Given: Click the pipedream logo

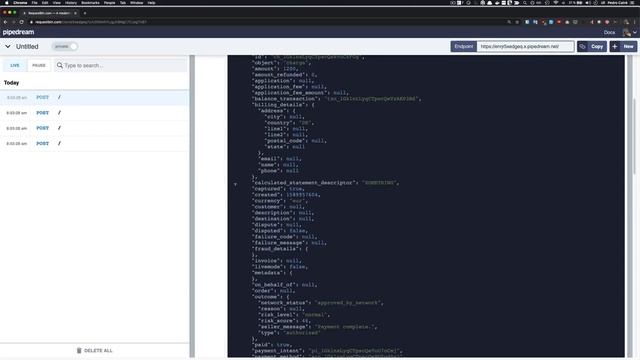Looking at the screenshot, I should tap(18, 32).
